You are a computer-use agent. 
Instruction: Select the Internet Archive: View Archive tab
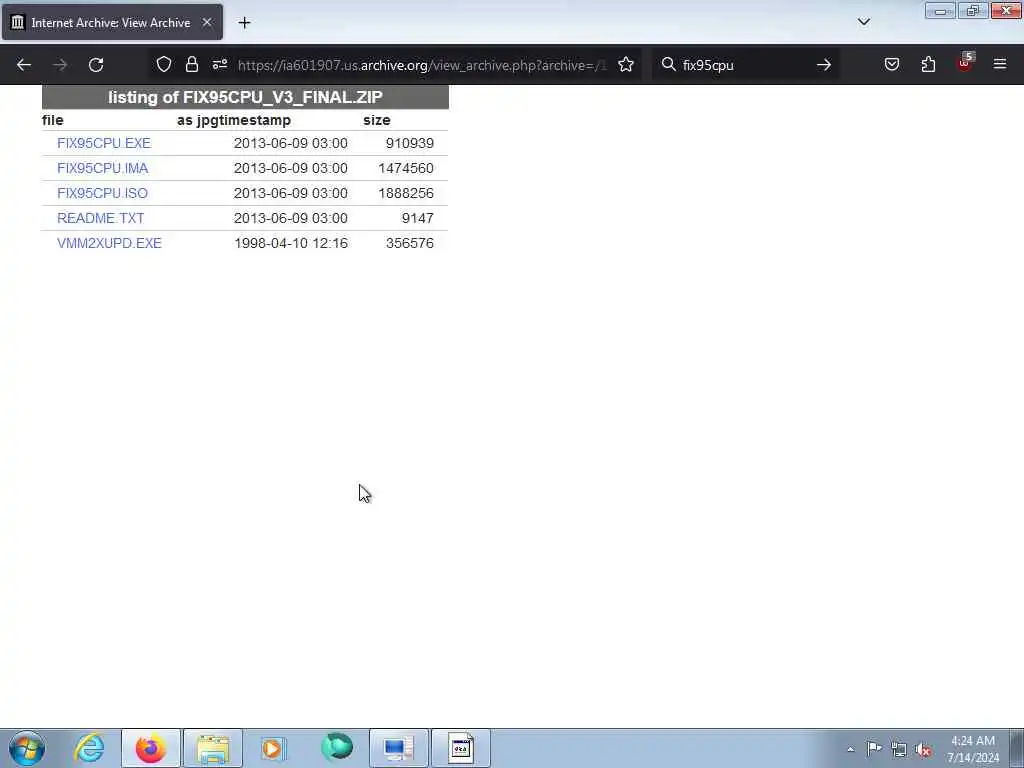pos(112,22)
